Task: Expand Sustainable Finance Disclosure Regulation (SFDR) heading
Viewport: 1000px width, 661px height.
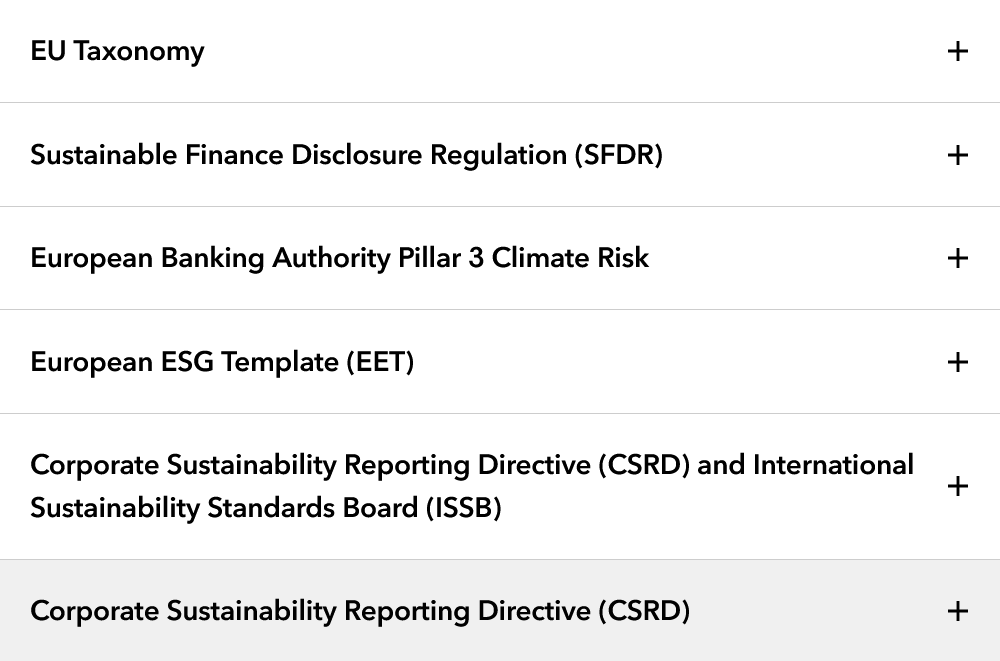Action: pyautogui.click(x=346, y=155)
